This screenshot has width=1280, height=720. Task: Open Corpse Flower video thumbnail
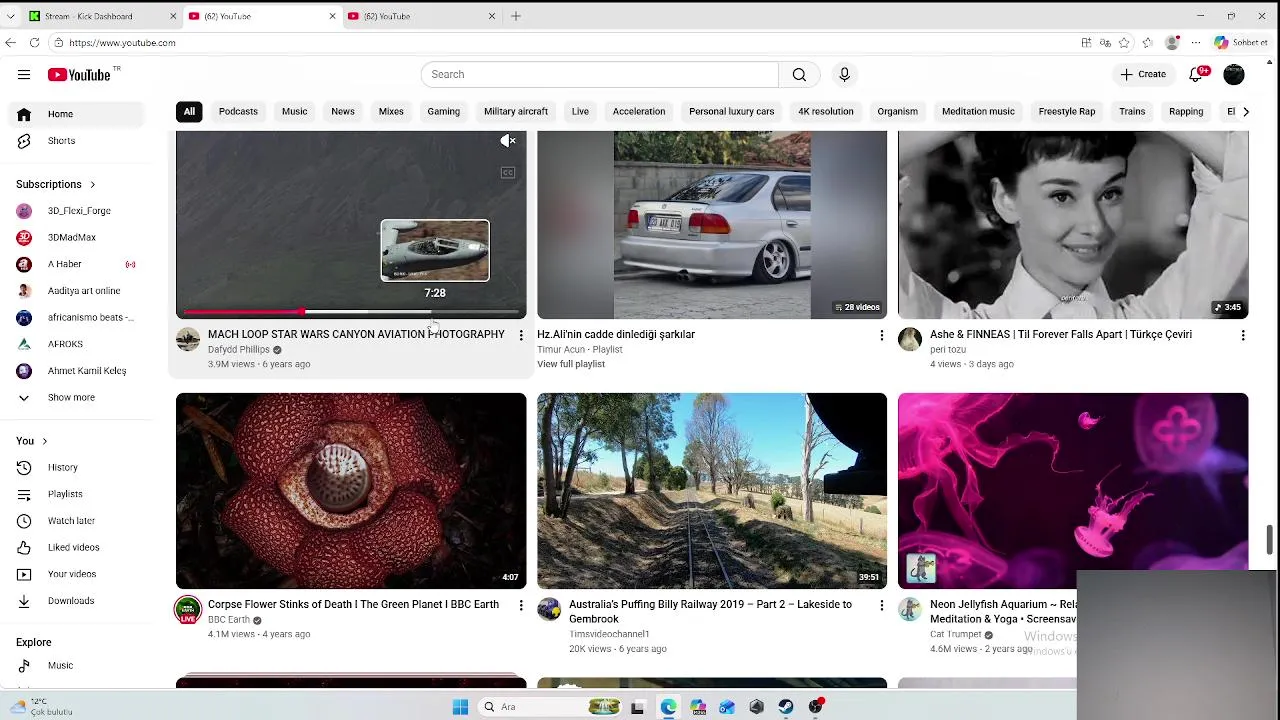pyautogui.click(x=351, y=491)
